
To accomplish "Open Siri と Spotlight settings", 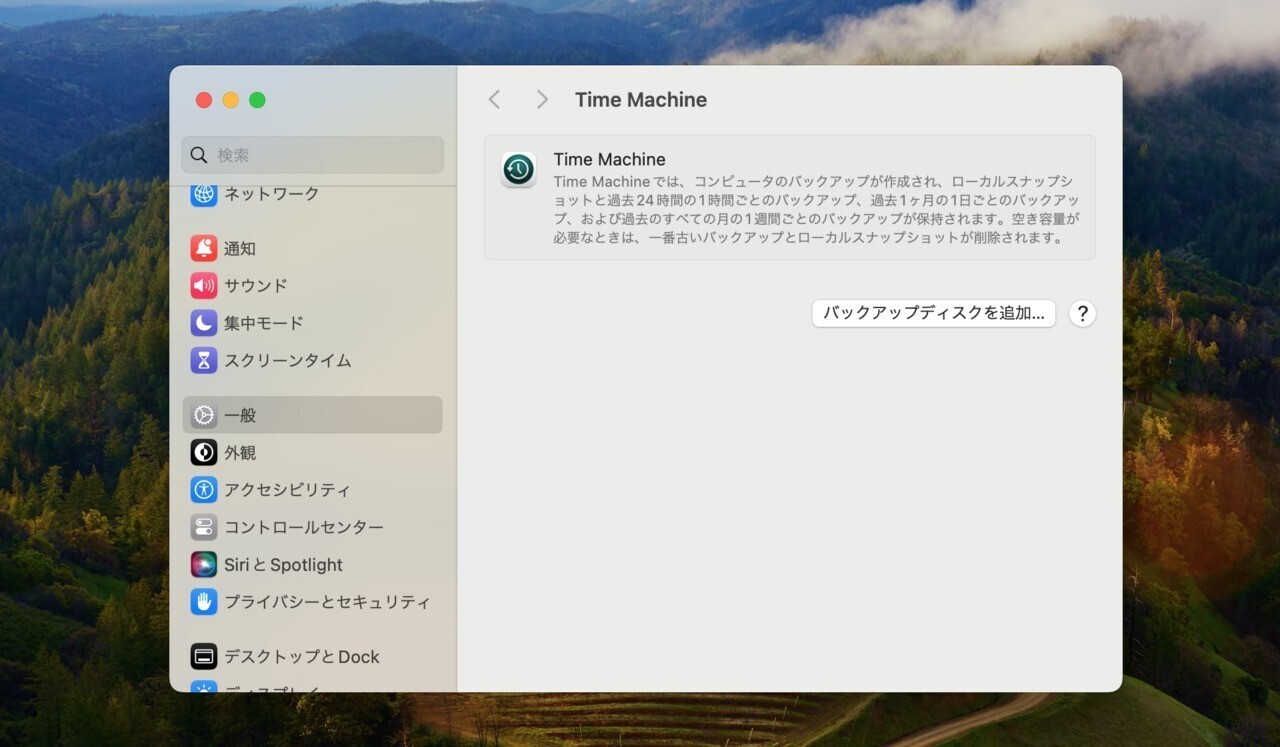I will point(312,565).
